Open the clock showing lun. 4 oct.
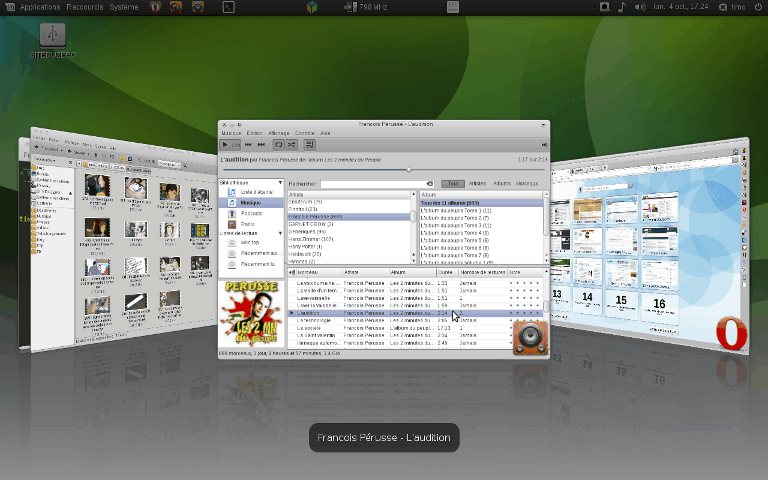The image size is (768, 480). click(681, 7)
